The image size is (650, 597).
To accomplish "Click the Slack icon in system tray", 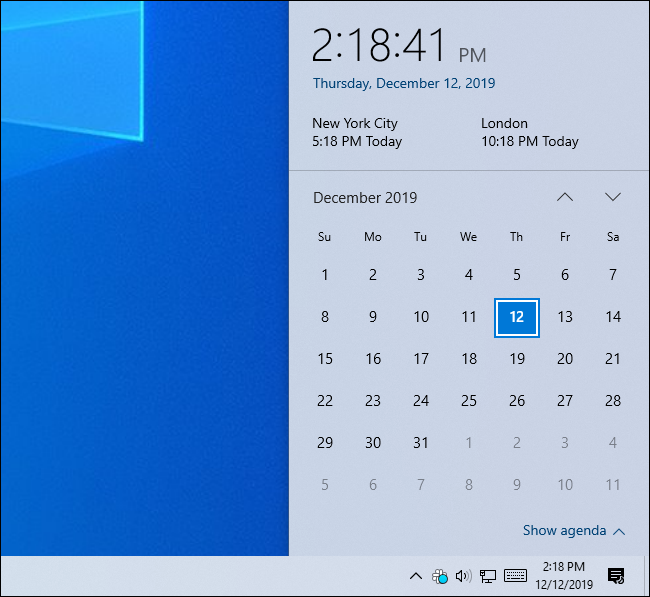I will pos(440,576).
